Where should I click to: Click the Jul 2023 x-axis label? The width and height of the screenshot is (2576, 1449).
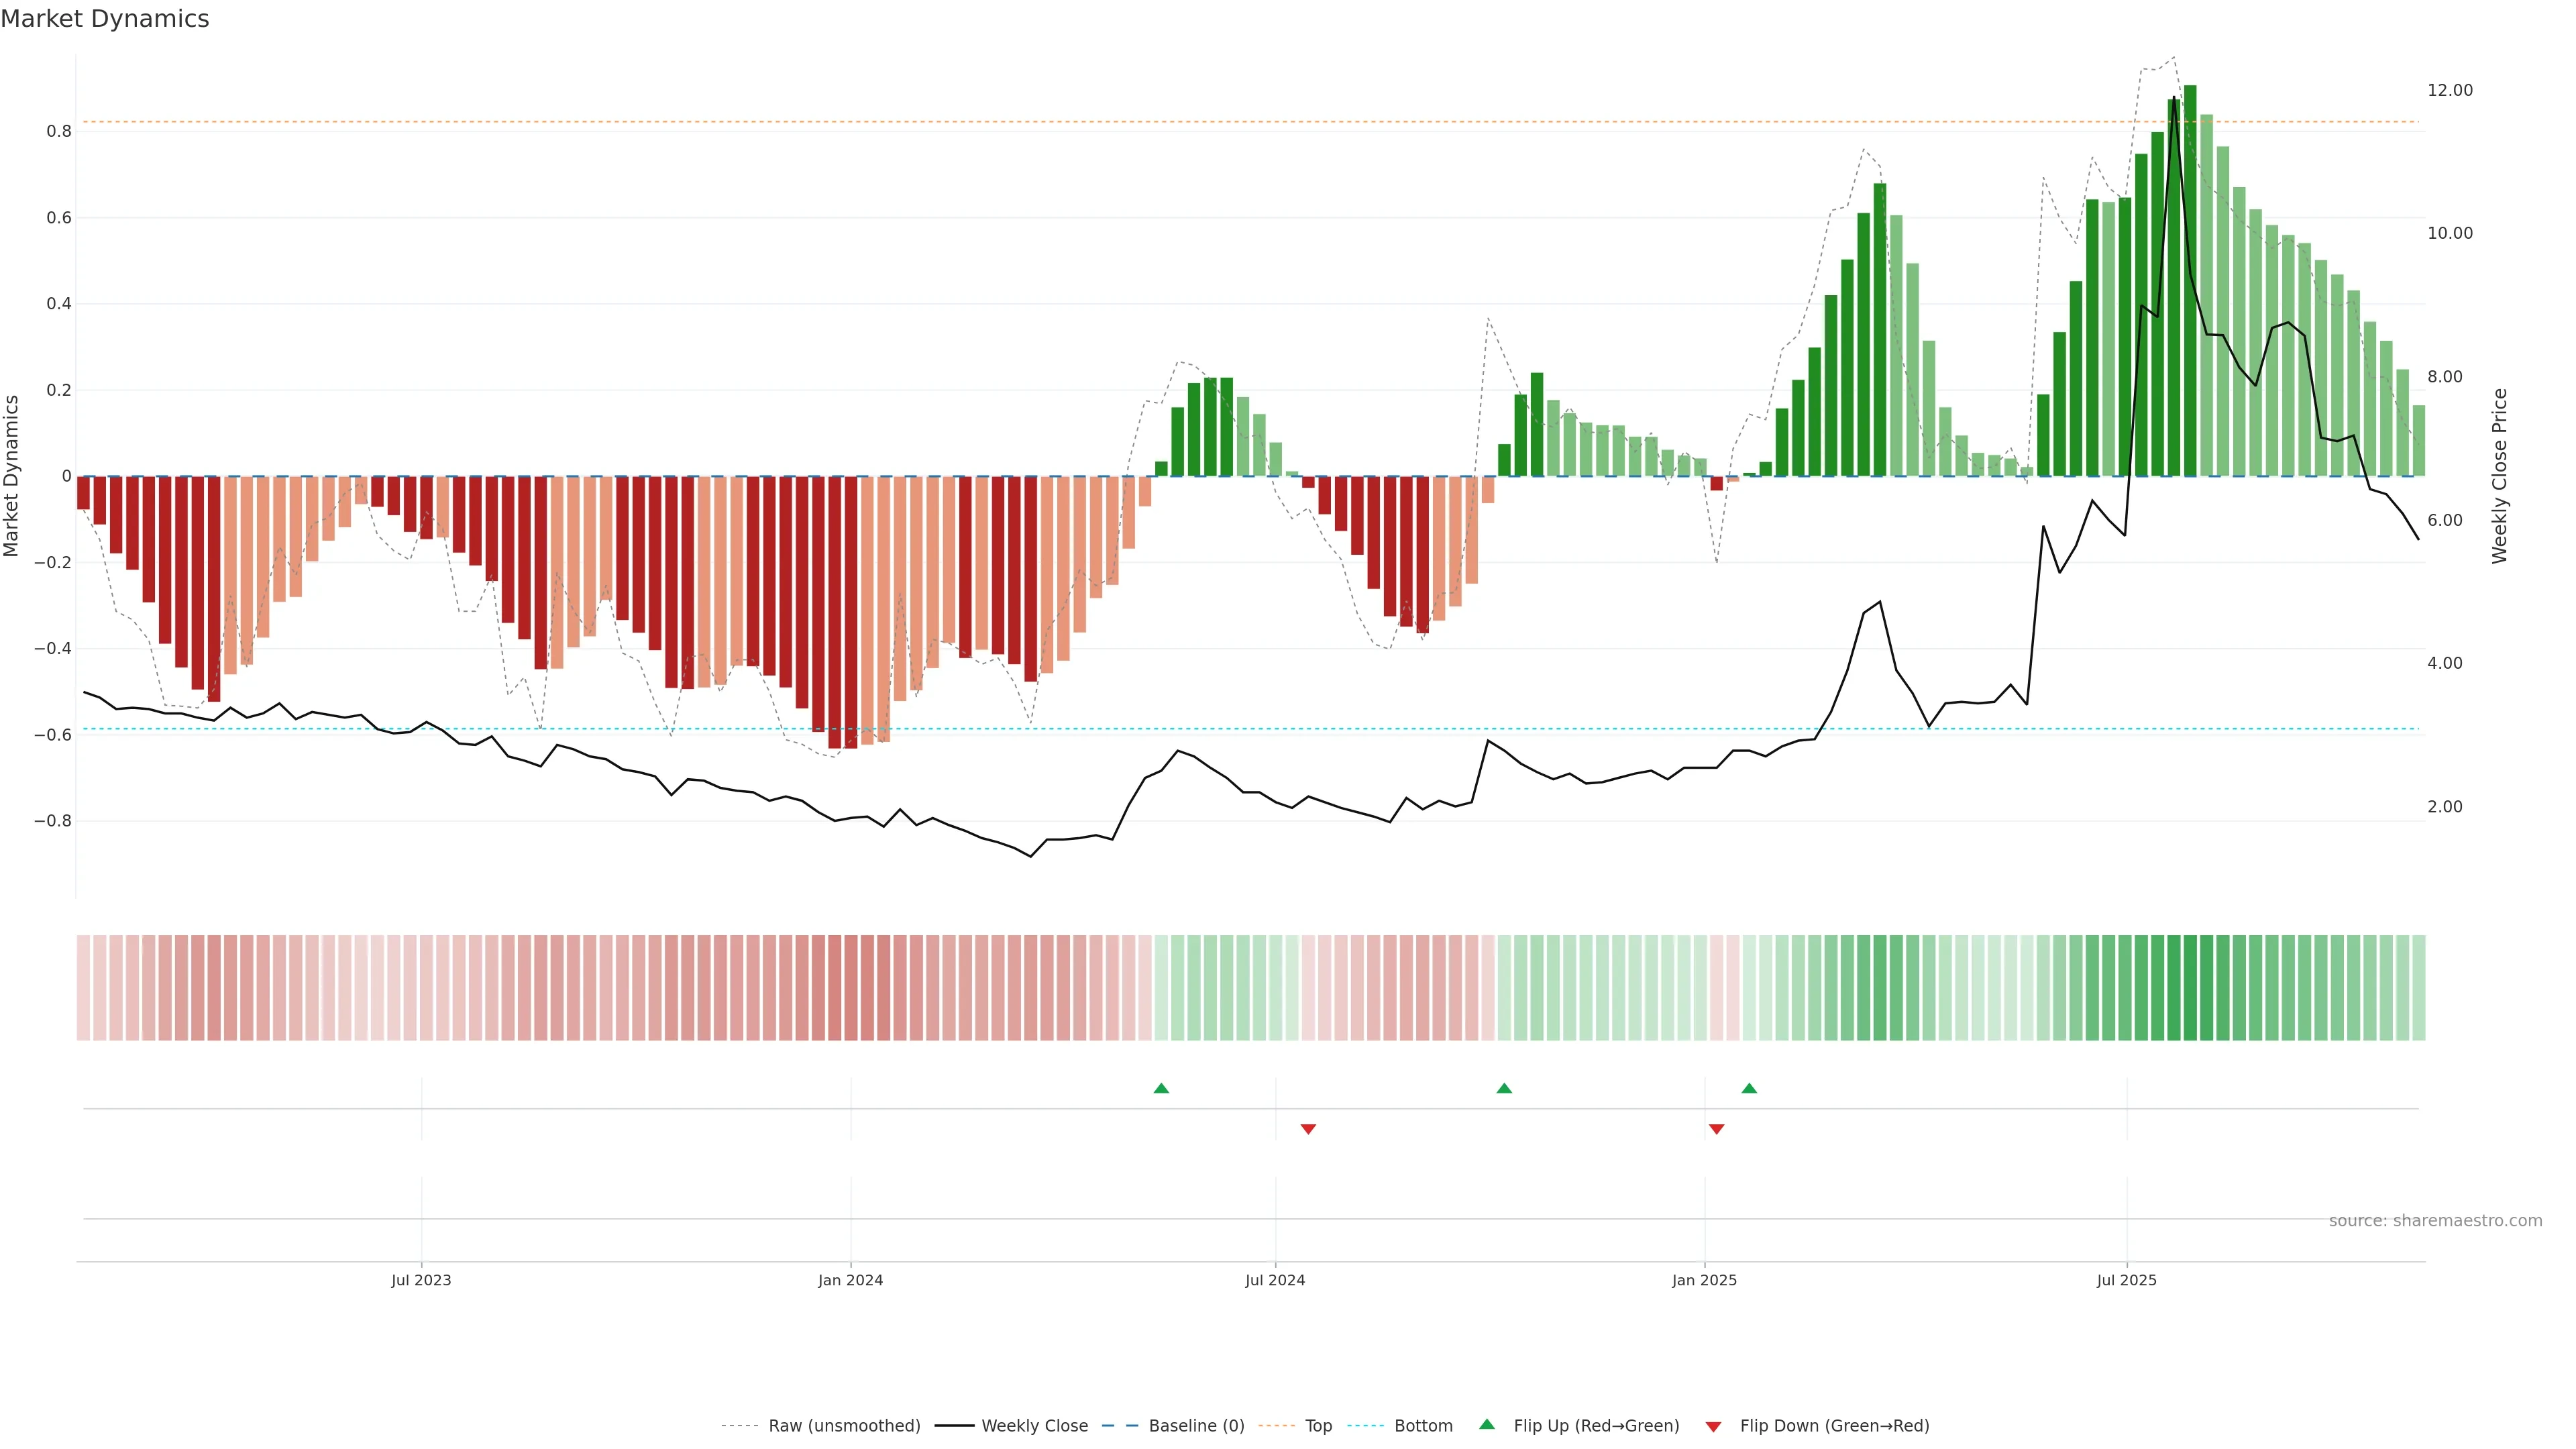pos(421,1280)
